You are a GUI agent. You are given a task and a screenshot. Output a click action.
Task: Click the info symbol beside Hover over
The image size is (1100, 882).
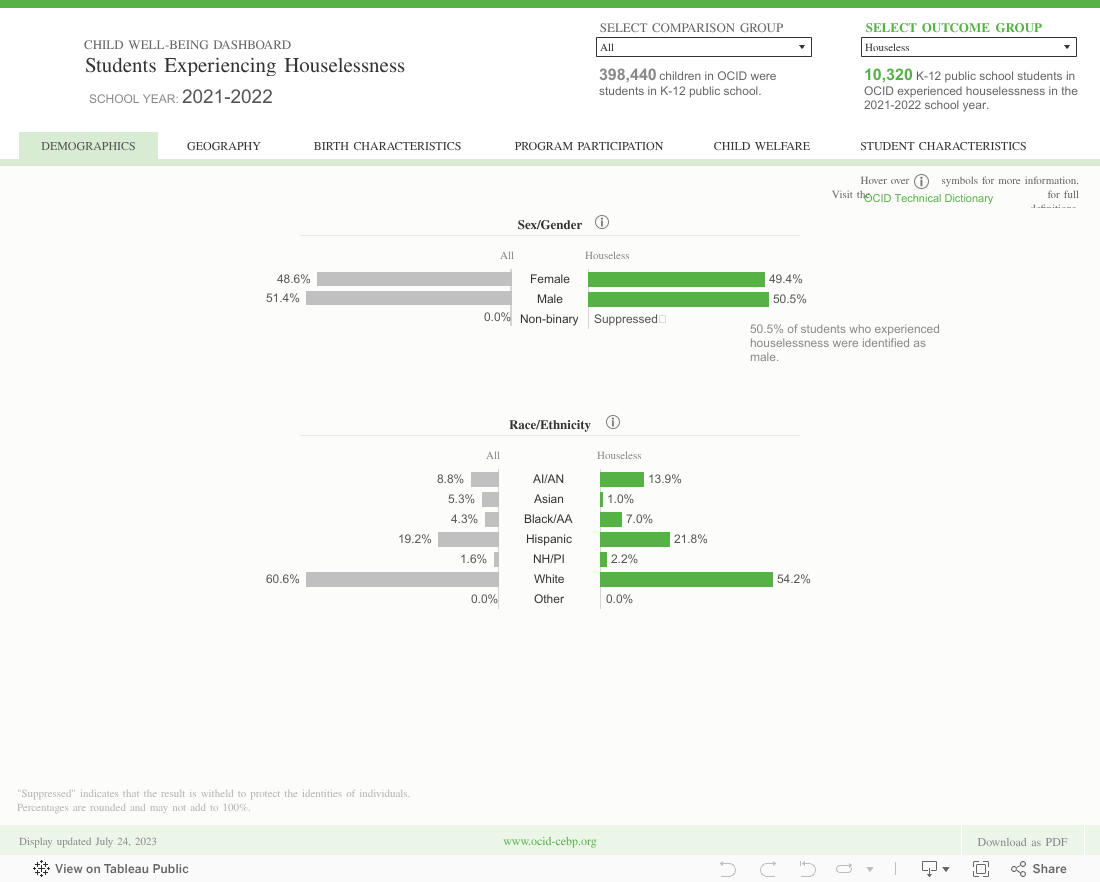[x=921, y=182]
